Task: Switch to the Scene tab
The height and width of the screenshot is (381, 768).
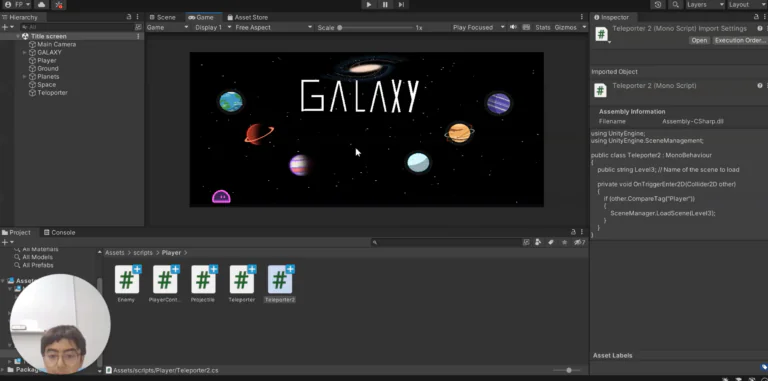Action: pos(163,17)
